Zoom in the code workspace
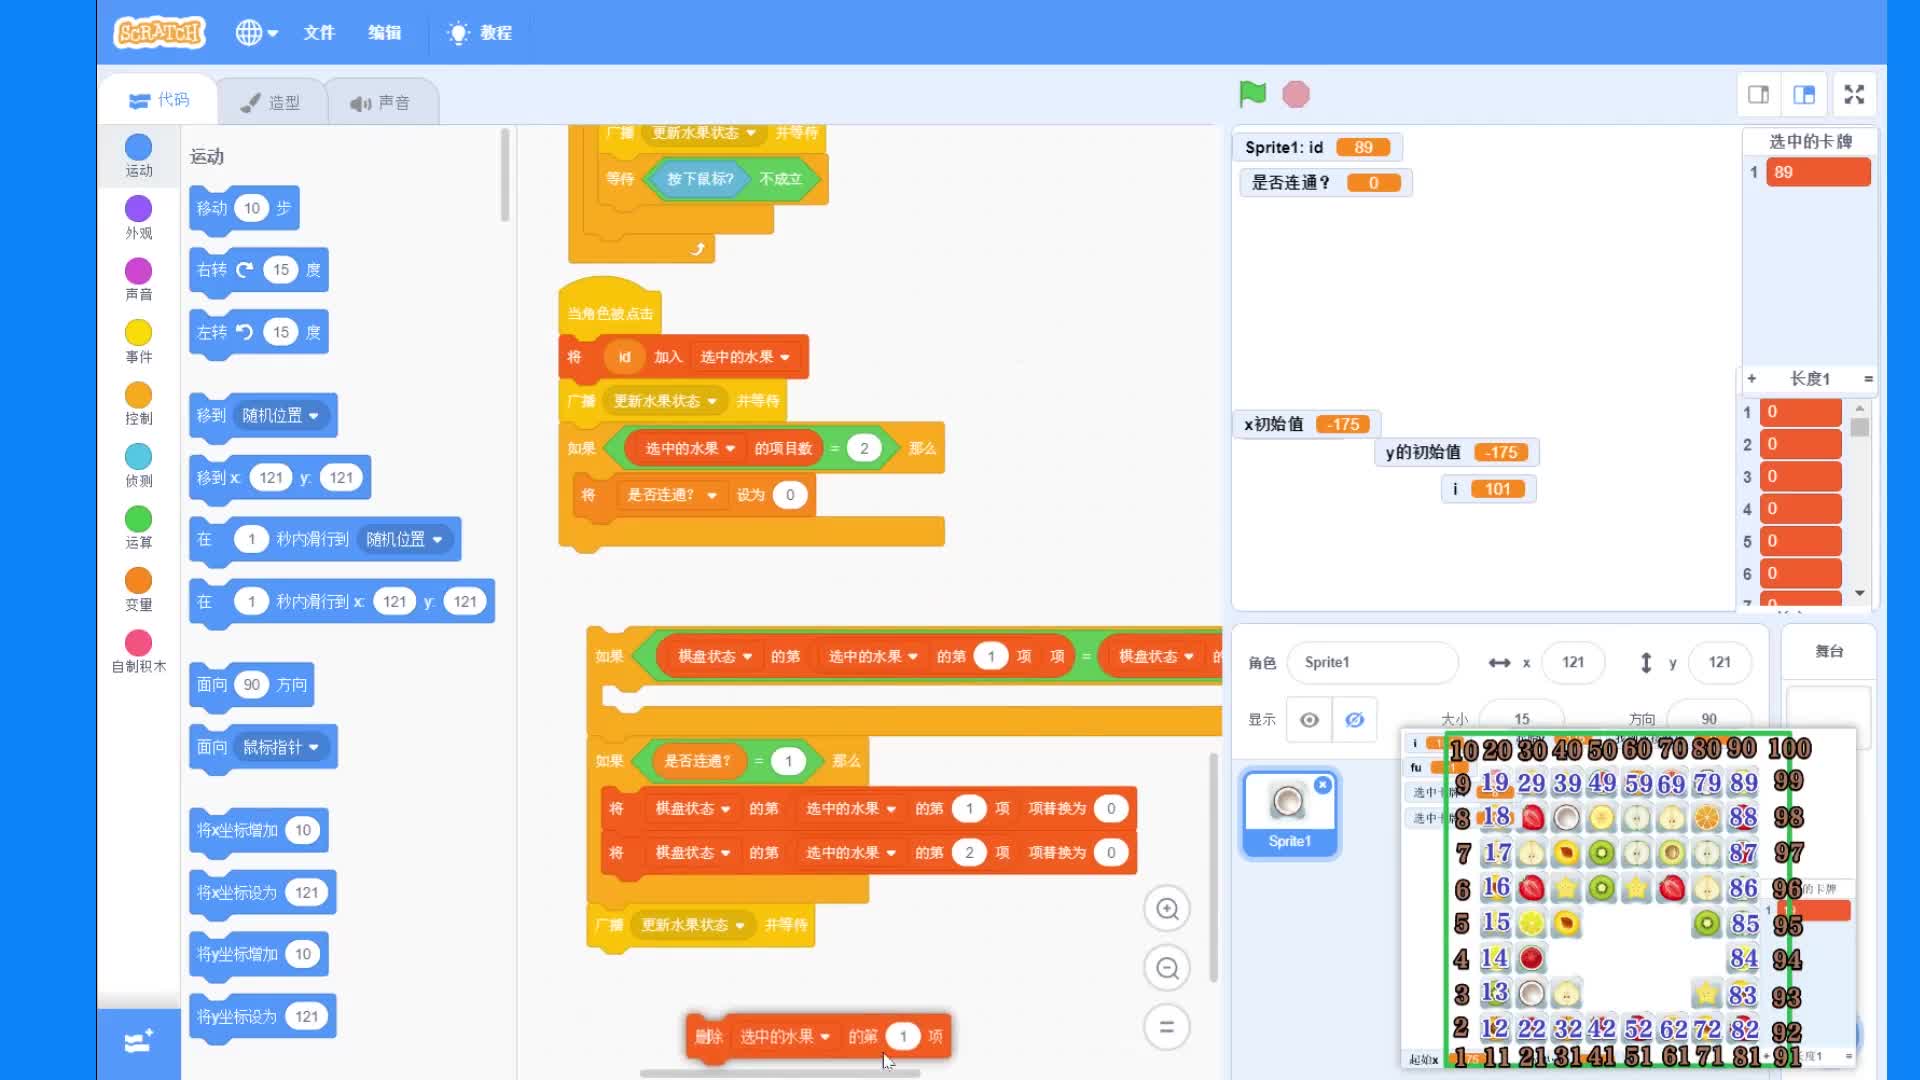Screen dimensions: 1920x1080 coord(1167,909)
